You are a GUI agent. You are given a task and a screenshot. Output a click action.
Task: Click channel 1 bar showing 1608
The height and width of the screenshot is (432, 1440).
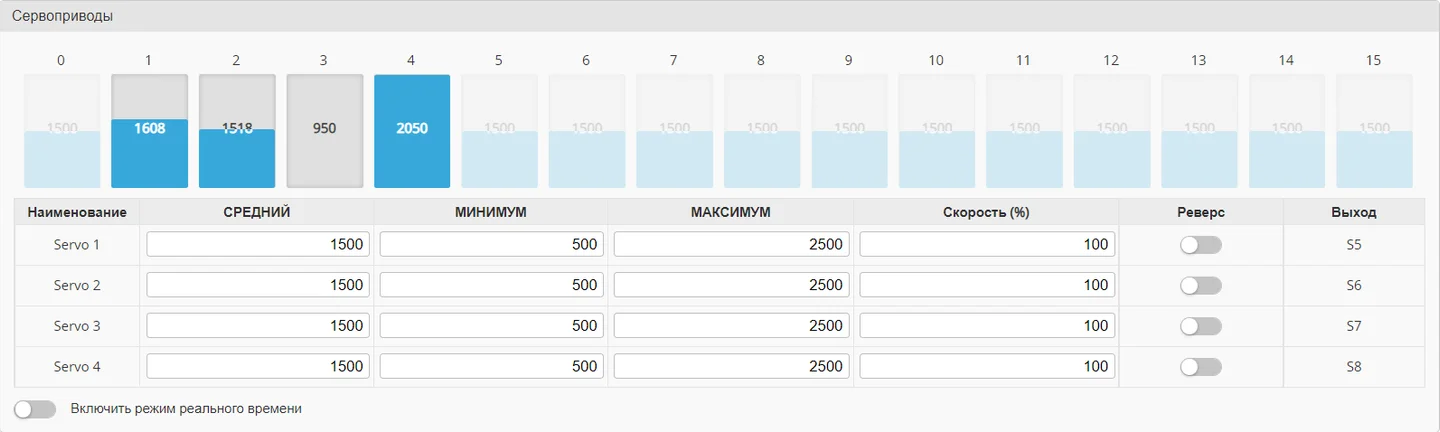tap(149, 131)
